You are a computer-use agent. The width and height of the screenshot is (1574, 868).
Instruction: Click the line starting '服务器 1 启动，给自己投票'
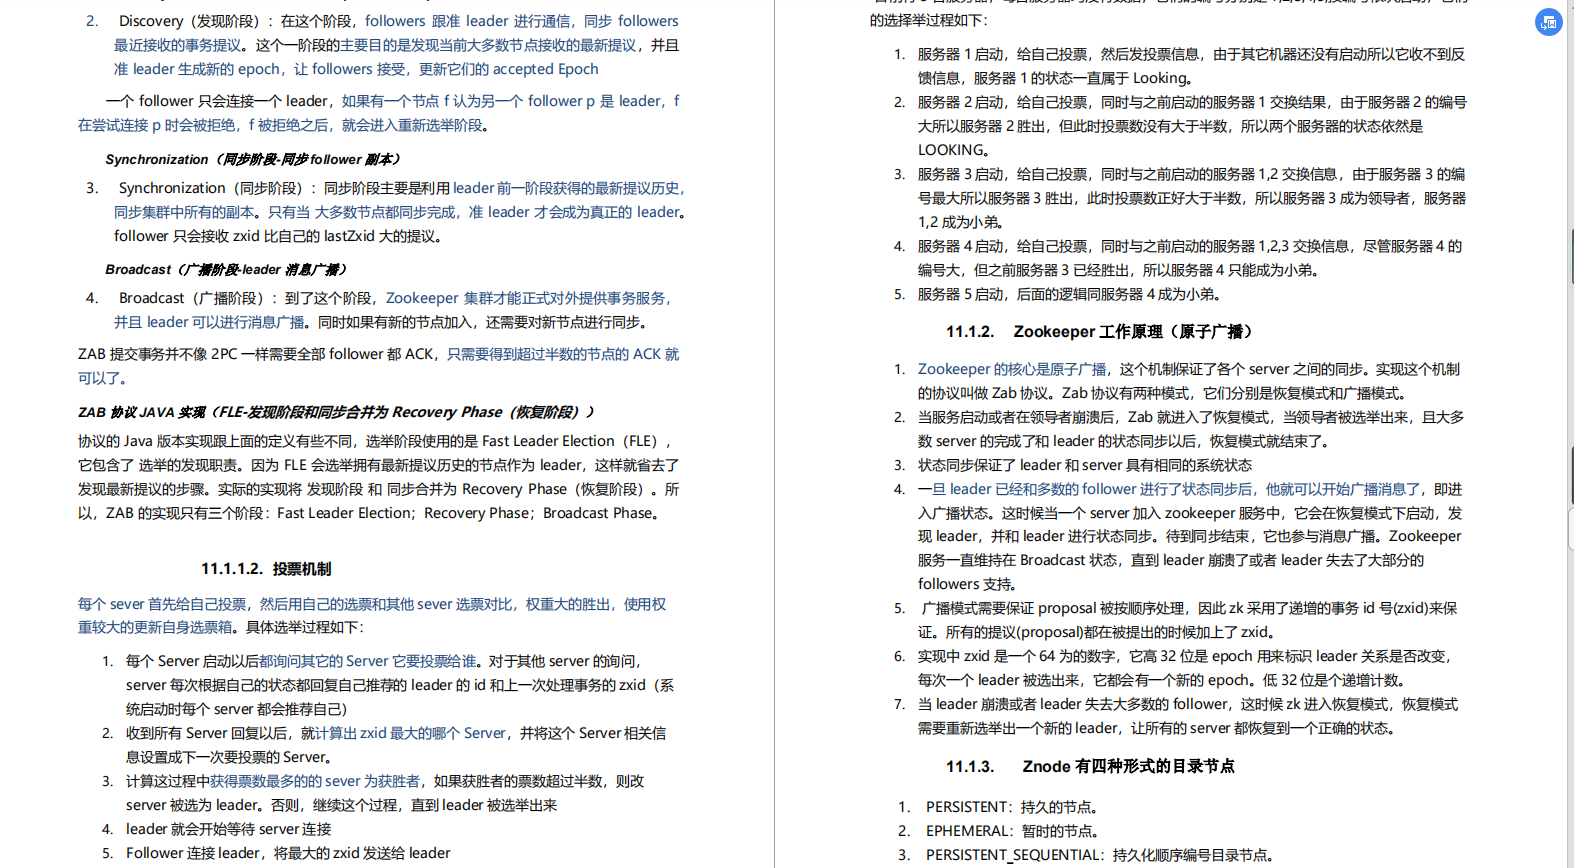coord(1192,54)
